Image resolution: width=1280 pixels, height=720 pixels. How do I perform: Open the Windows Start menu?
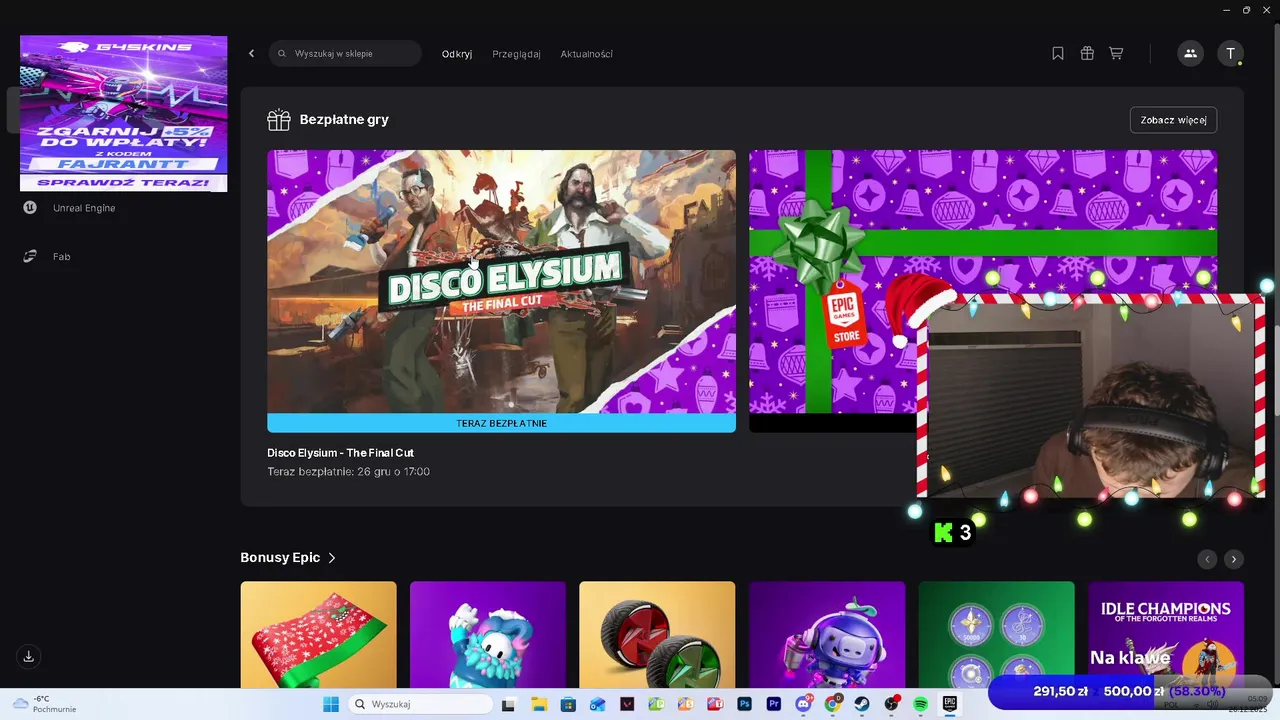tap(331, 705)
